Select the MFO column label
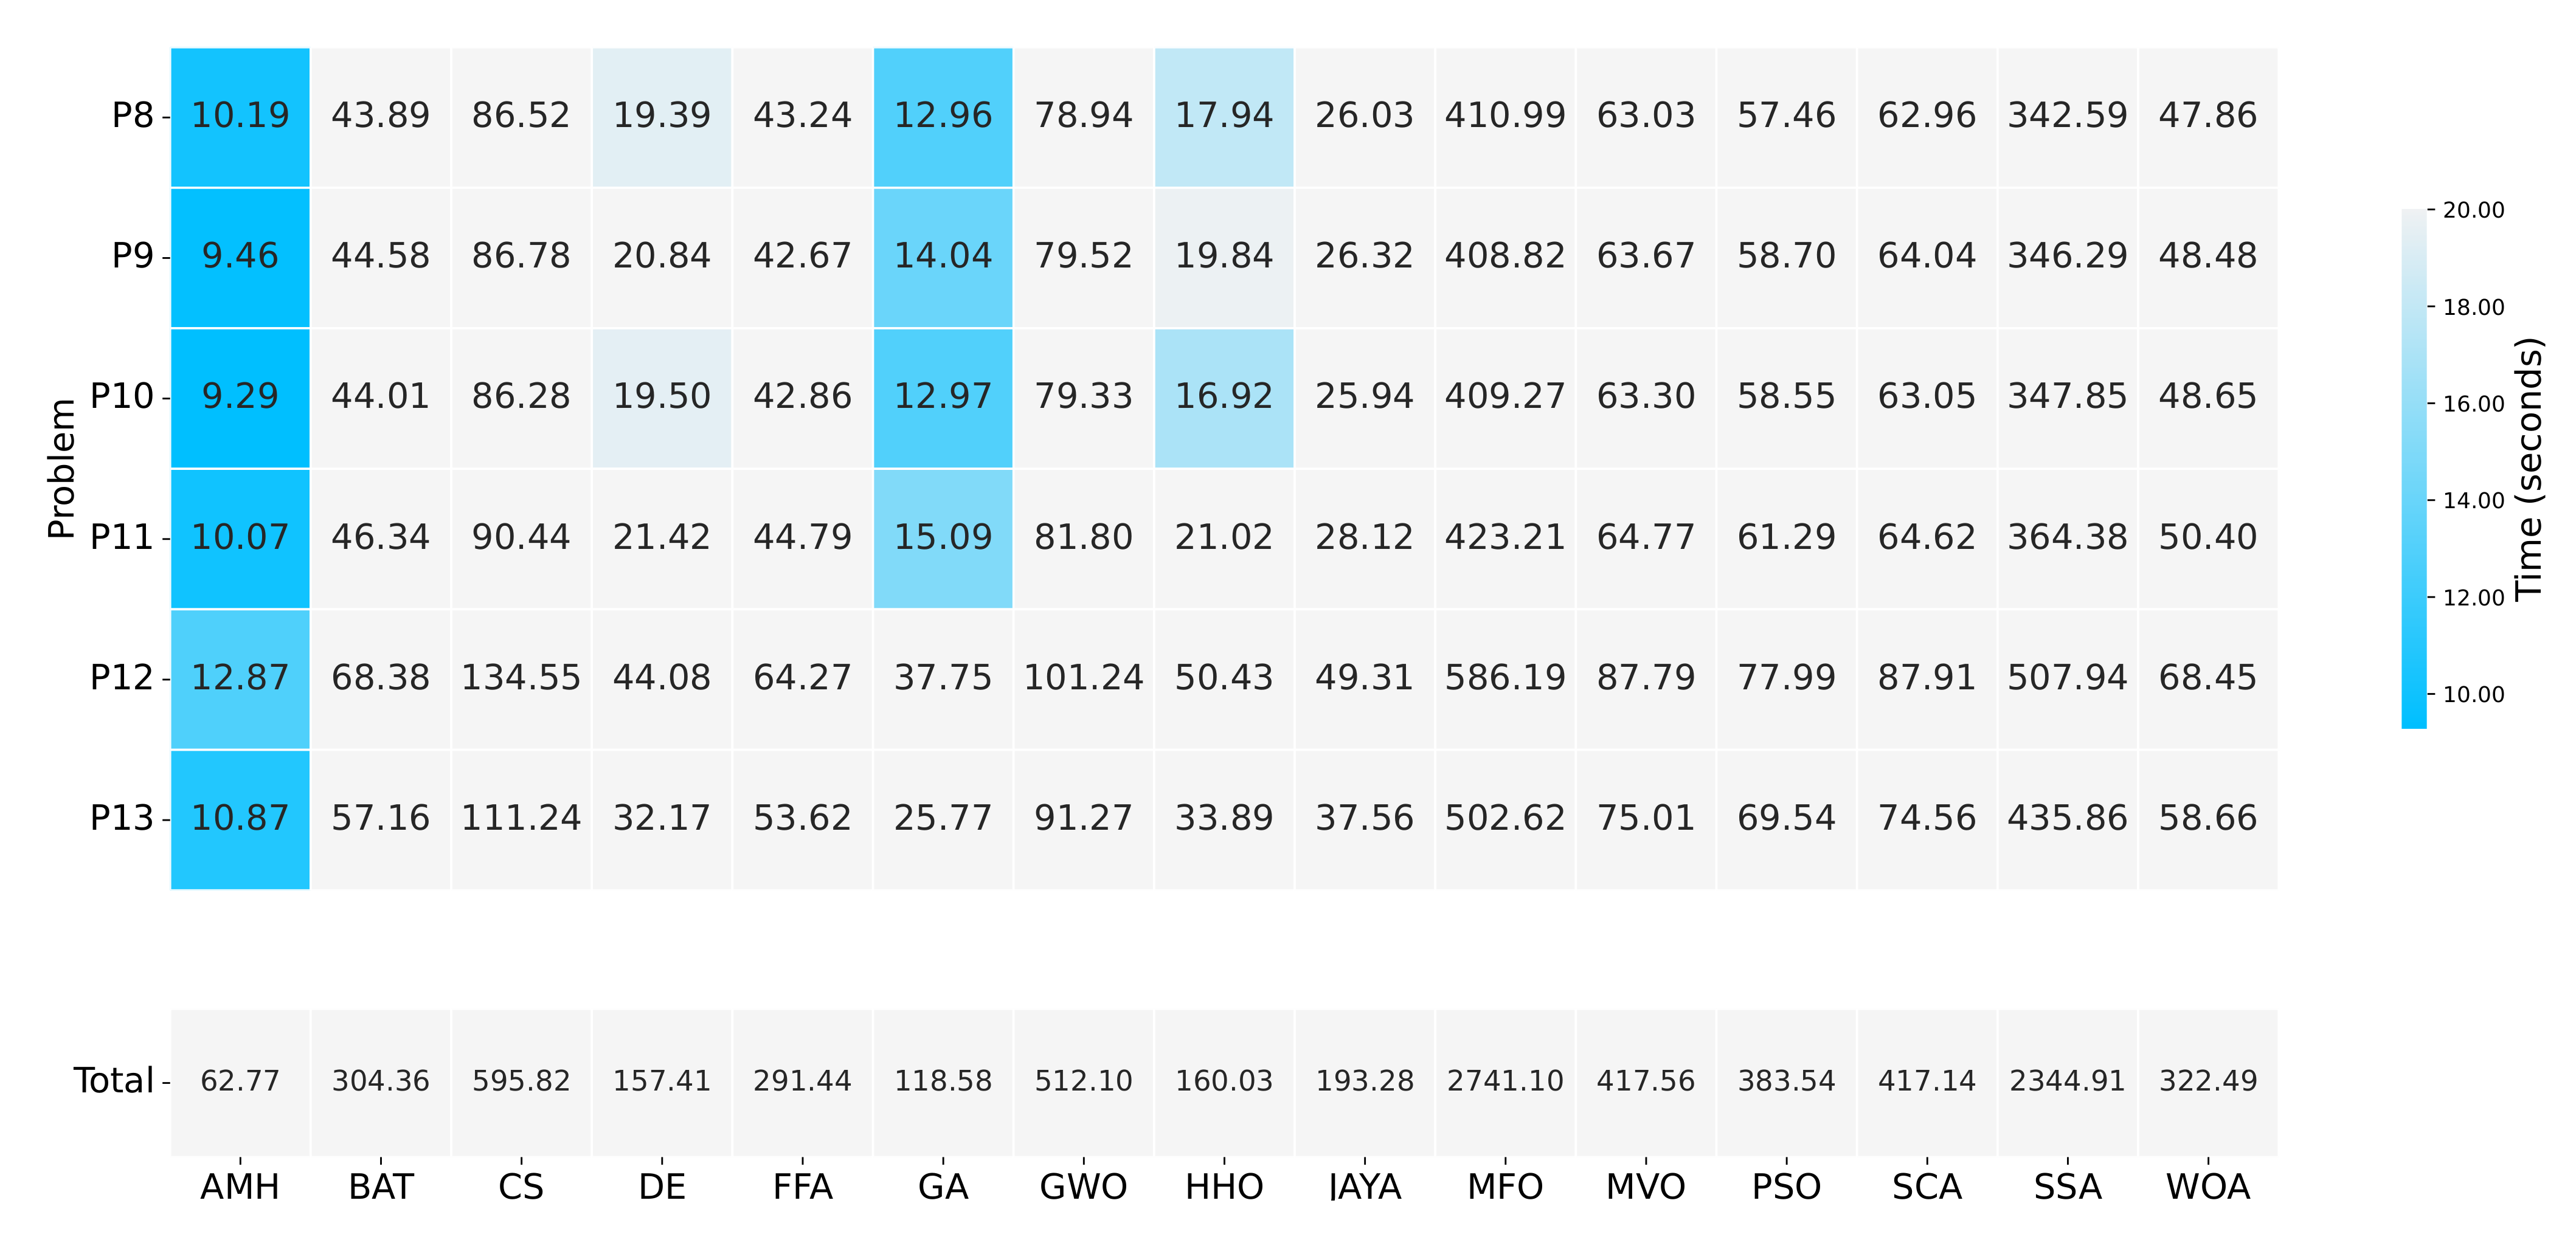 coord(1505,1187)
